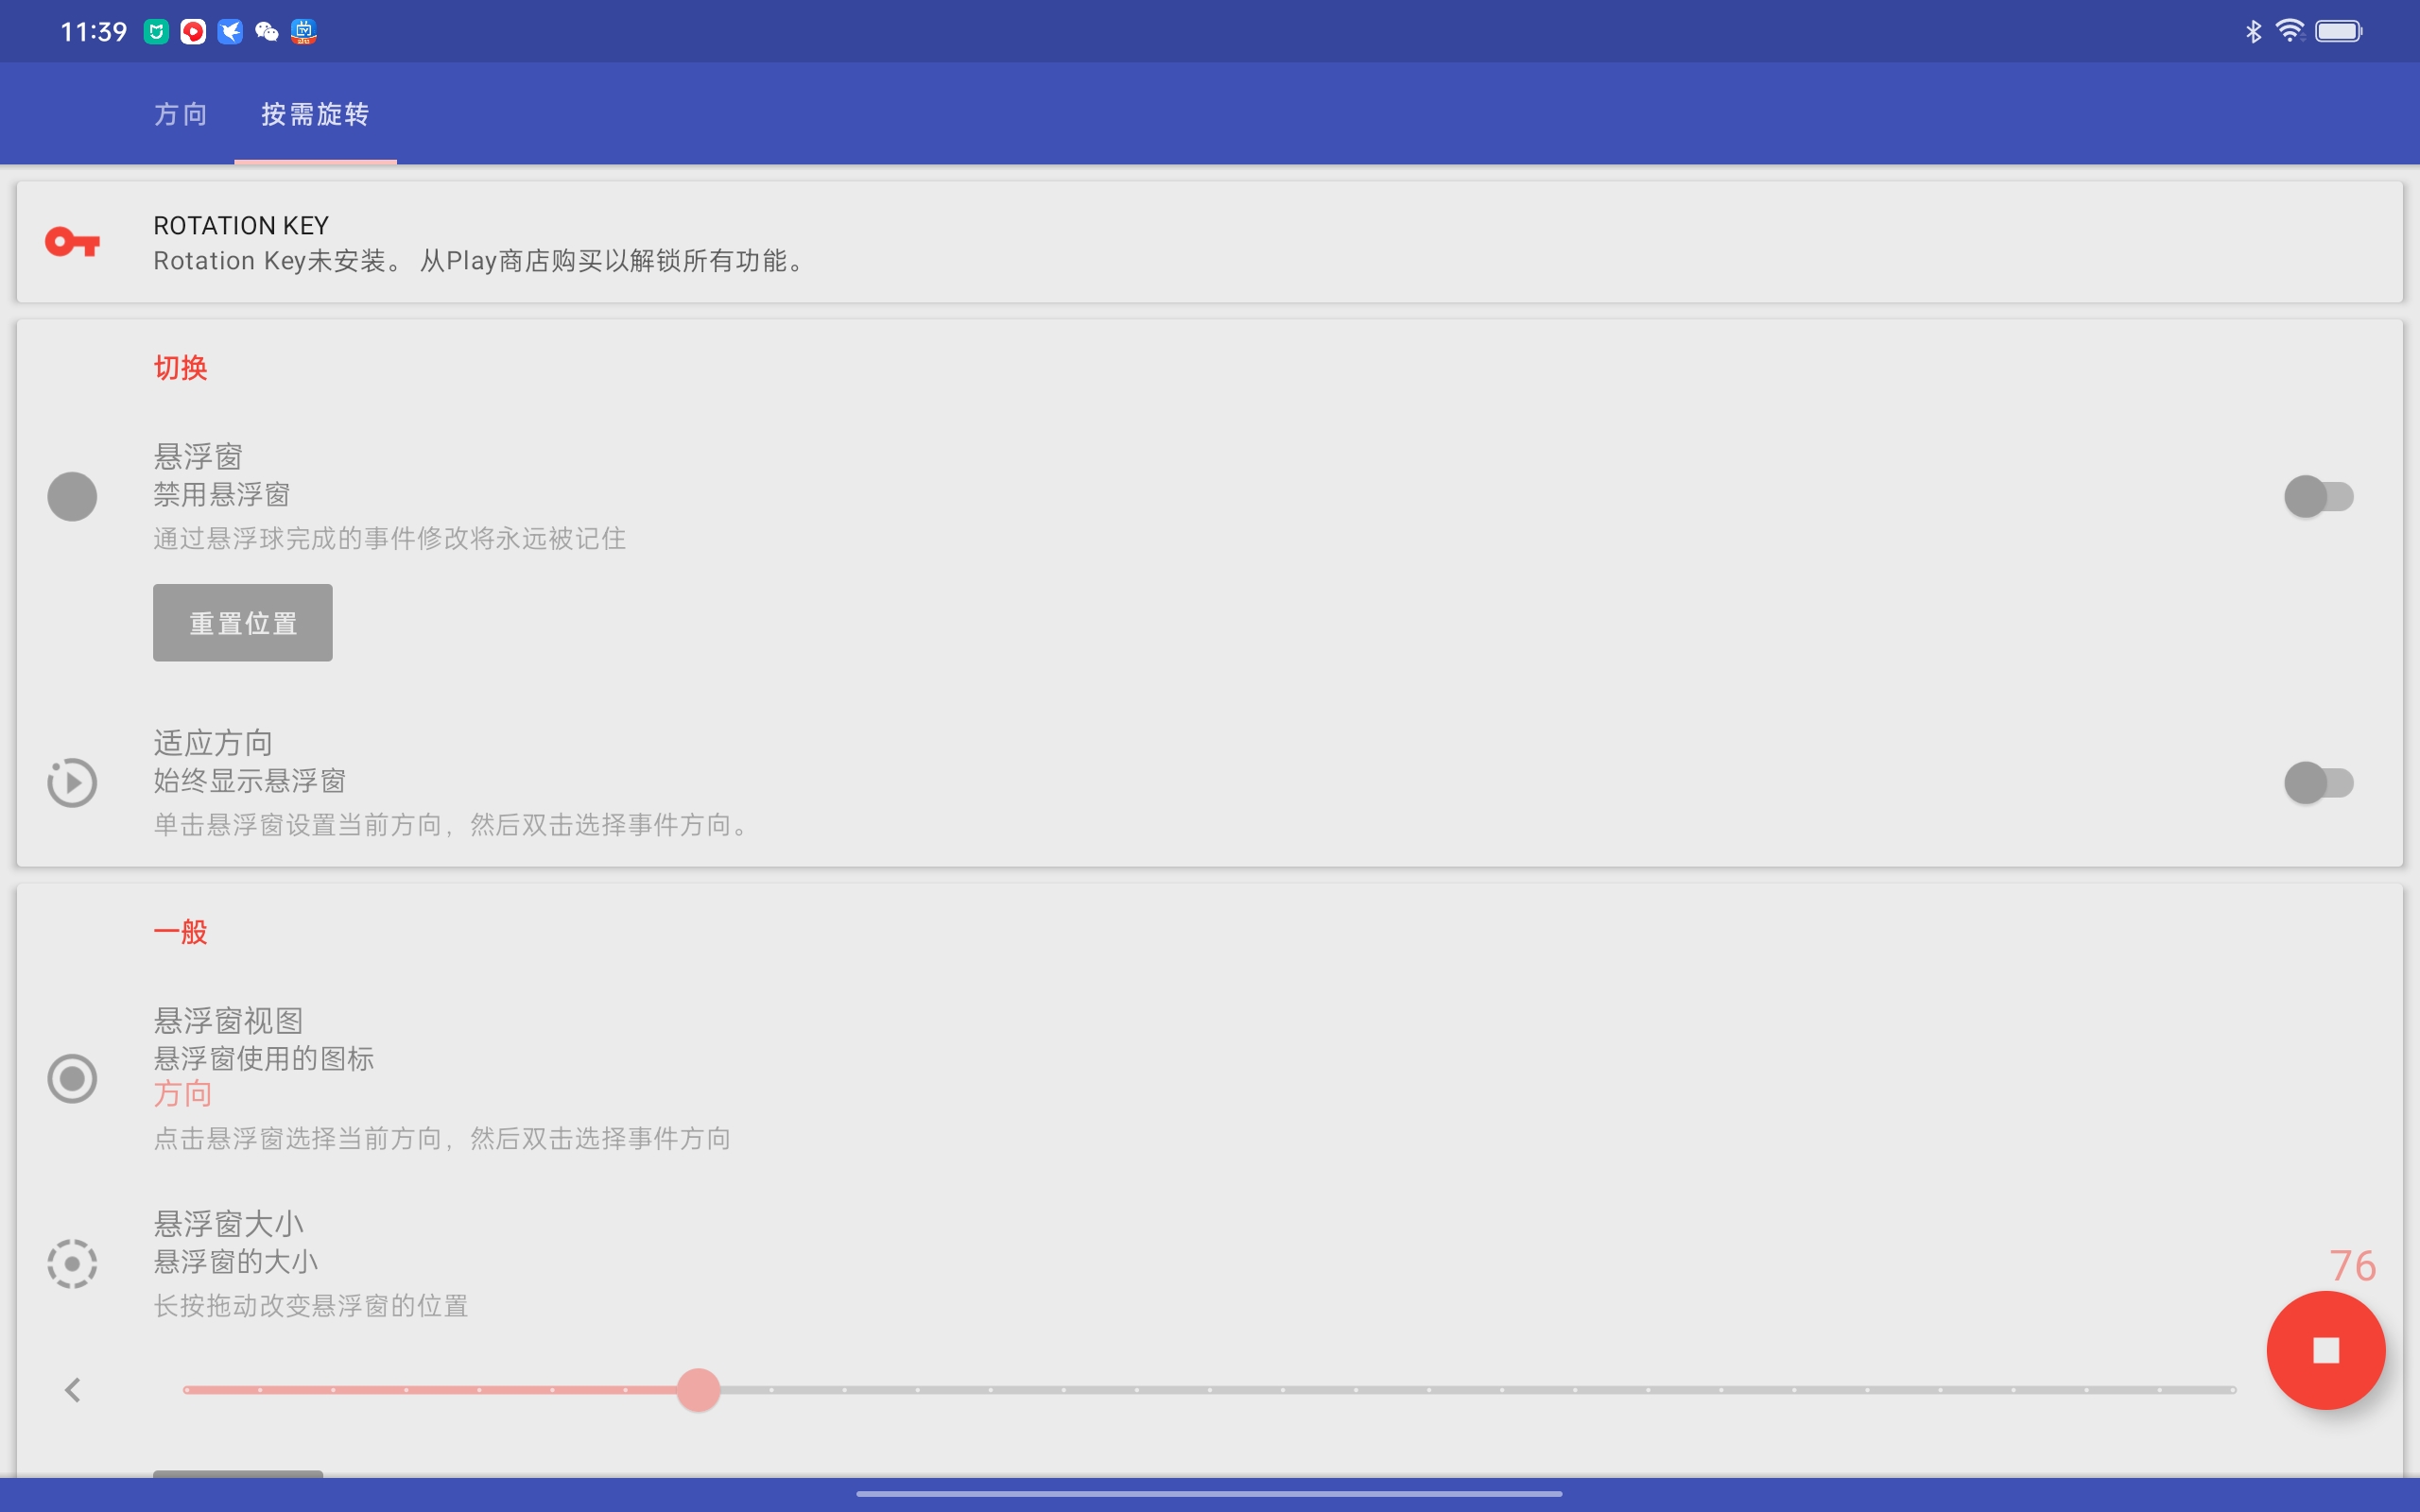Click the Wi-Fi icon in the status bar
The width and height of the screenshot is (2420, 1512).
[x=2290, y=31]
